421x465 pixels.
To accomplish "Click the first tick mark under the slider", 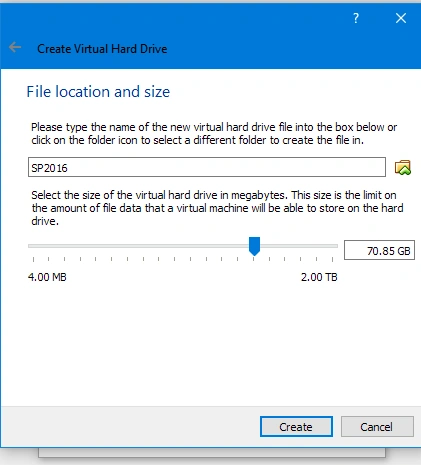I will pyautogui.click(x=33, y=259).
